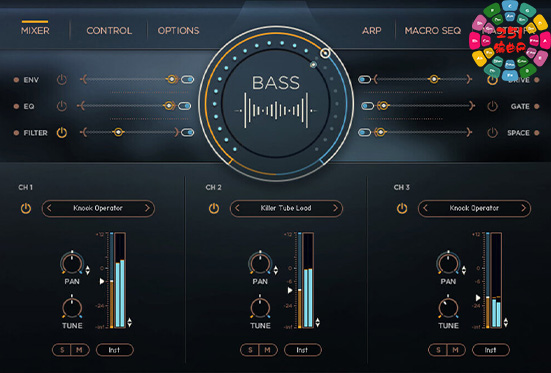Solo channel 3 with S button

pos(438,350)
